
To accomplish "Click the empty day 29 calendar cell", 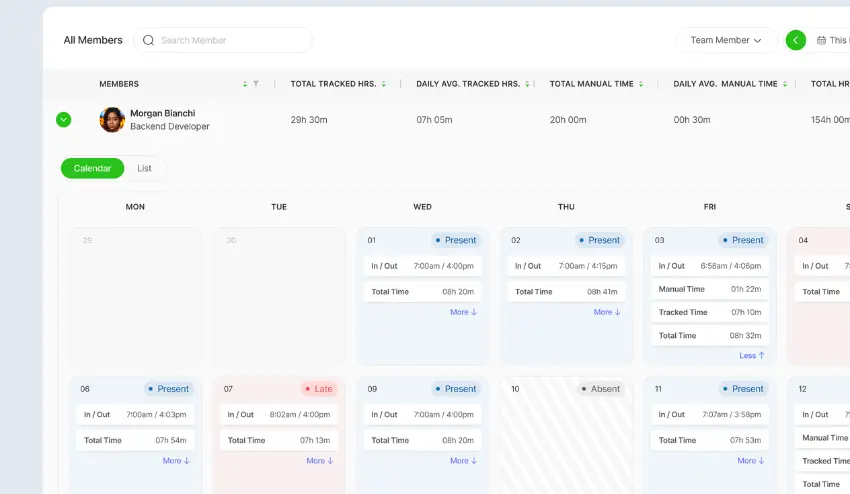I will tap(136, 297).
